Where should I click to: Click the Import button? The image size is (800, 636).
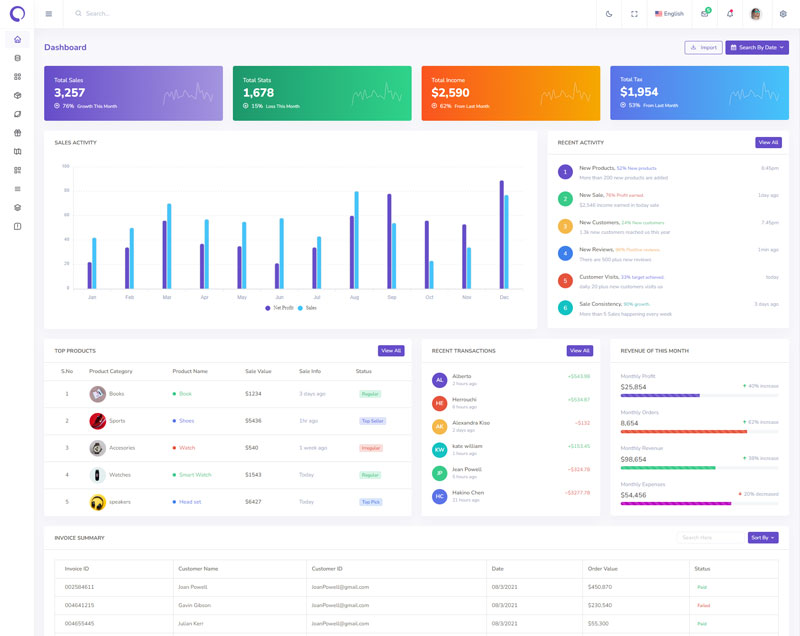pyautogui.click(x=703, y=48)
